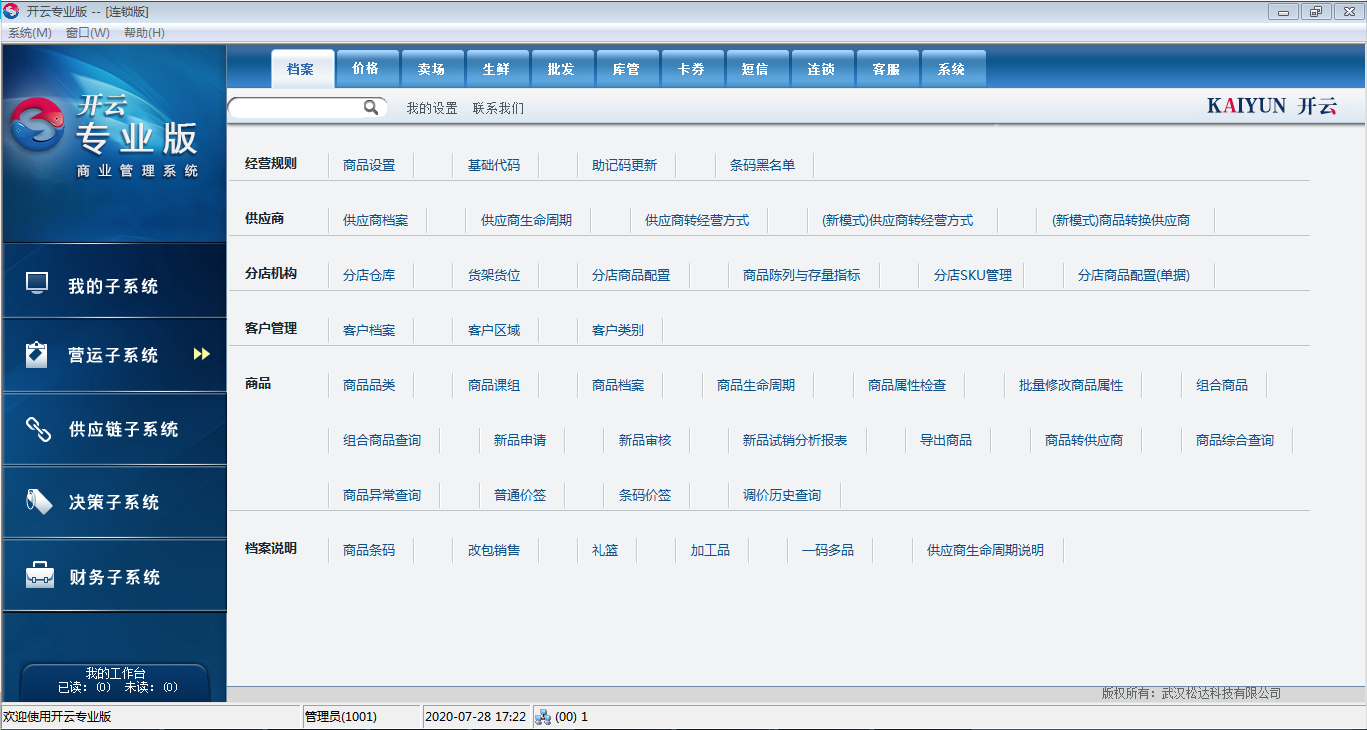Viewport: 1367px width, 730px height.
Task: Open 我的设置 link
Action: point(432,108)
